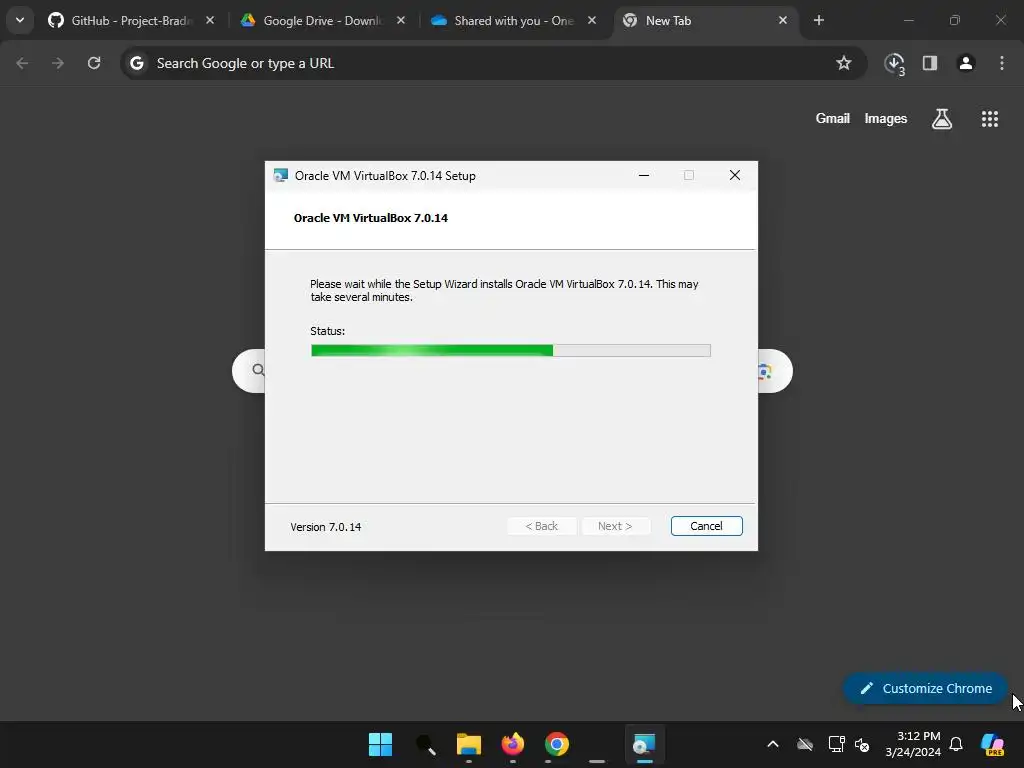Open Firefox from the taskbar
Screen dimensions: 1024x768
pyautogui.click(x=513, y=744)
